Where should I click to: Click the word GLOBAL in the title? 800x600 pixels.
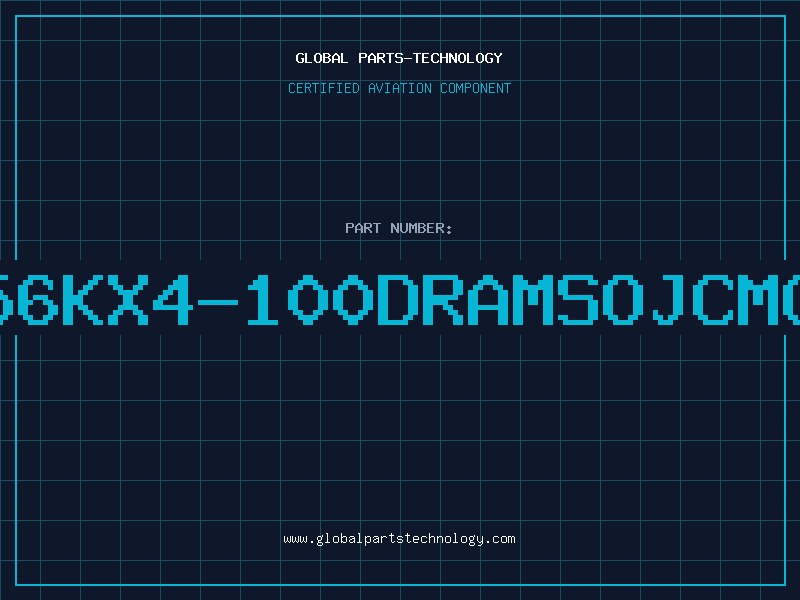pos(322,58)
